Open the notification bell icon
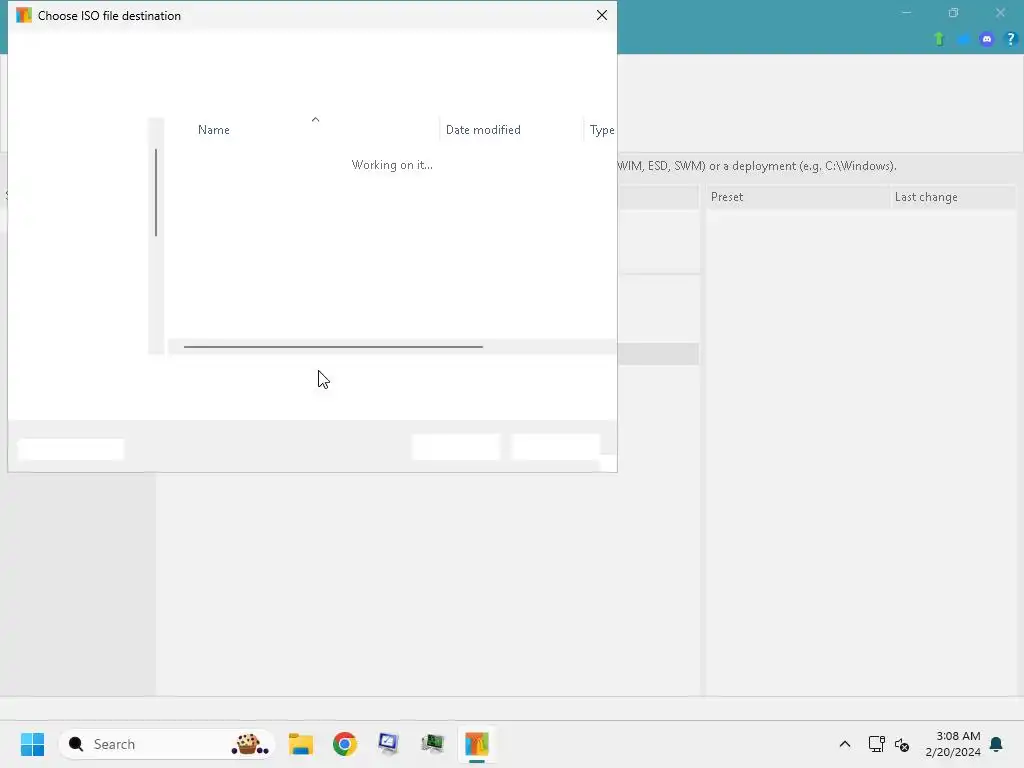Image resolution: width=1024 pixels, height=768 pixels. [996, 744]
